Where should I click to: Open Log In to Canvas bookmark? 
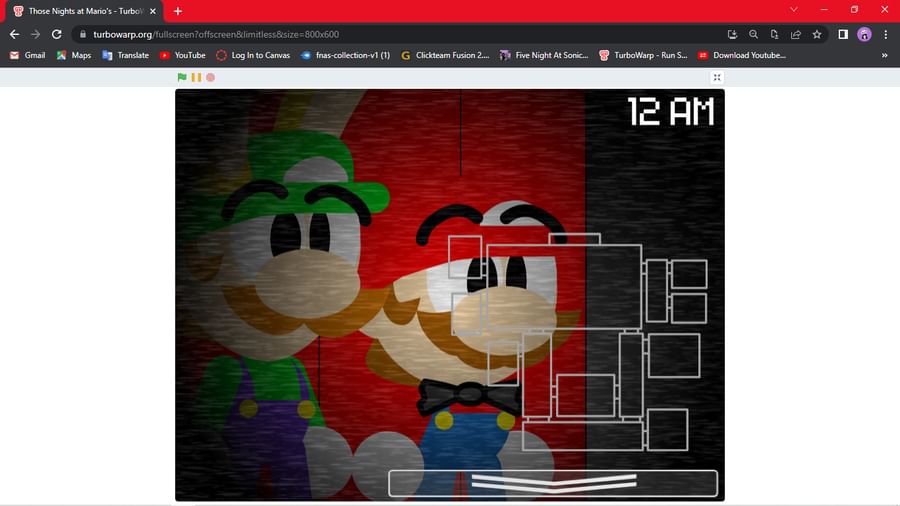coord(253,55)
